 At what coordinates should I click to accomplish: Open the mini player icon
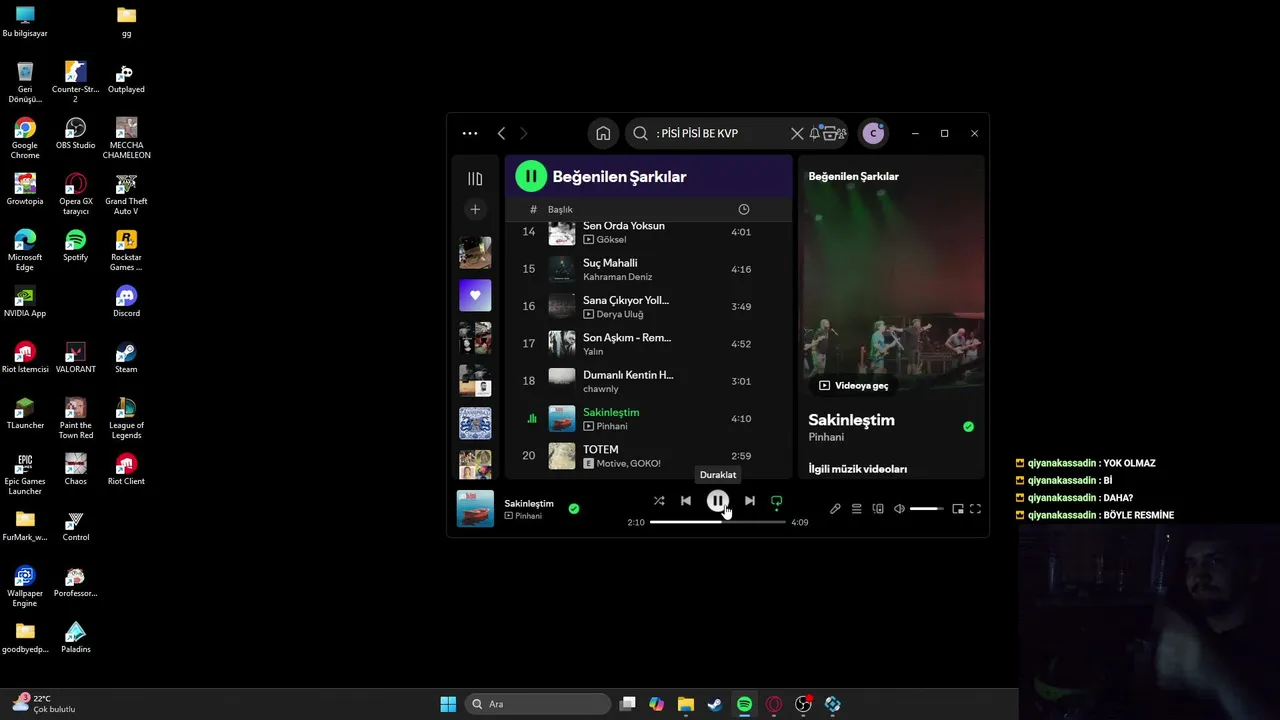click(x=957, y=509)
